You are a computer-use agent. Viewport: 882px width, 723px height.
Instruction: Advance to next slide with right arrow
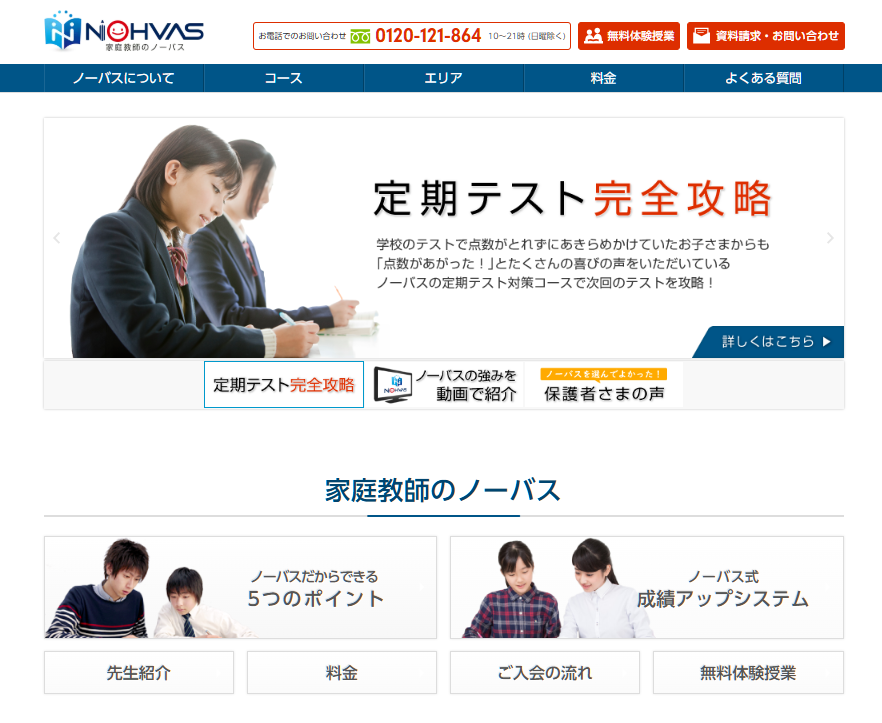click(830, 238)
